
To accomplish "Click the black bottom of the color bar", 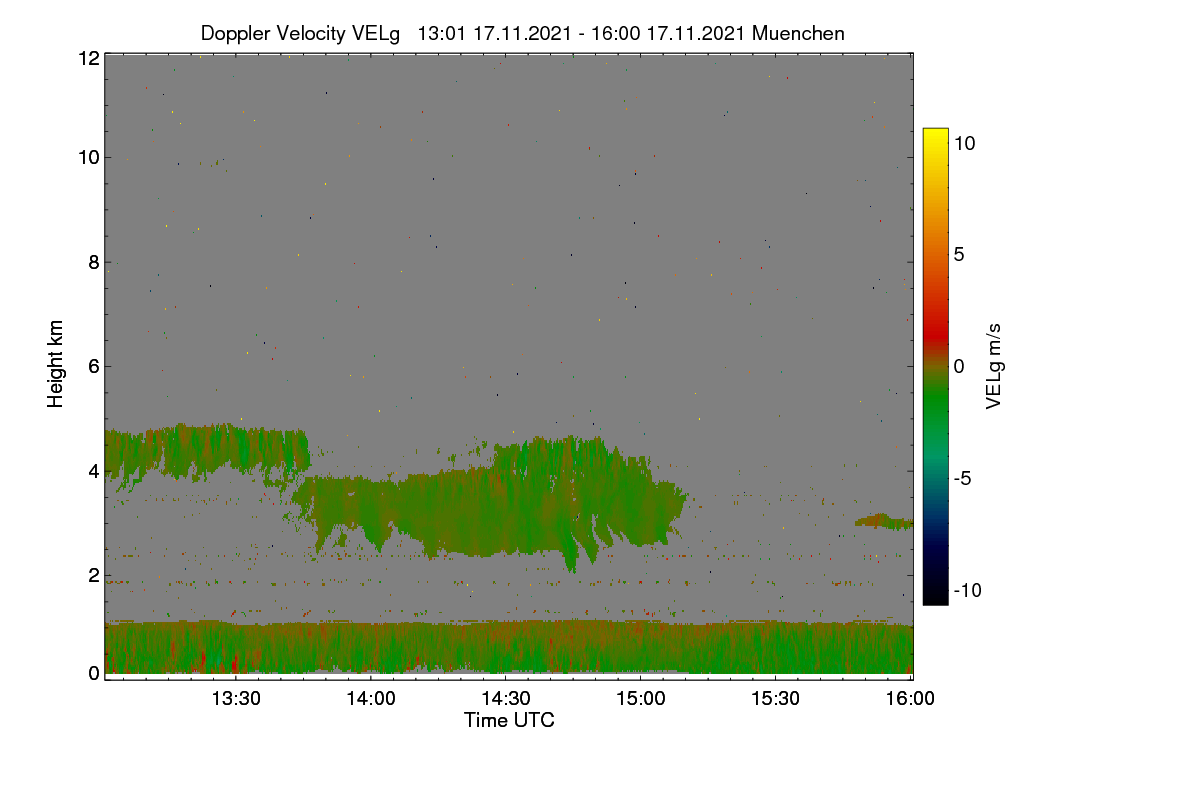I will (935, 595).
